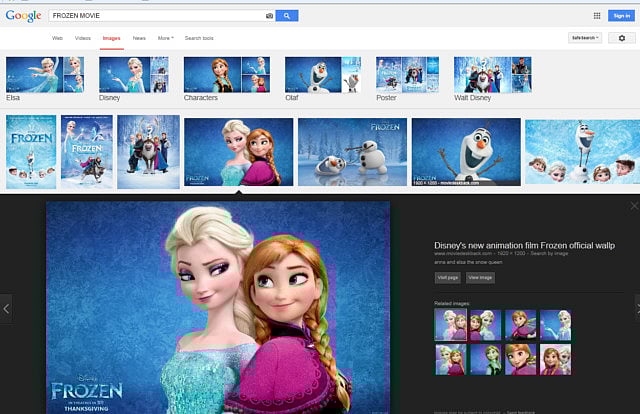The image size is (640, 414).
Task: Switch to the News tab
Action: pos(139,38)
